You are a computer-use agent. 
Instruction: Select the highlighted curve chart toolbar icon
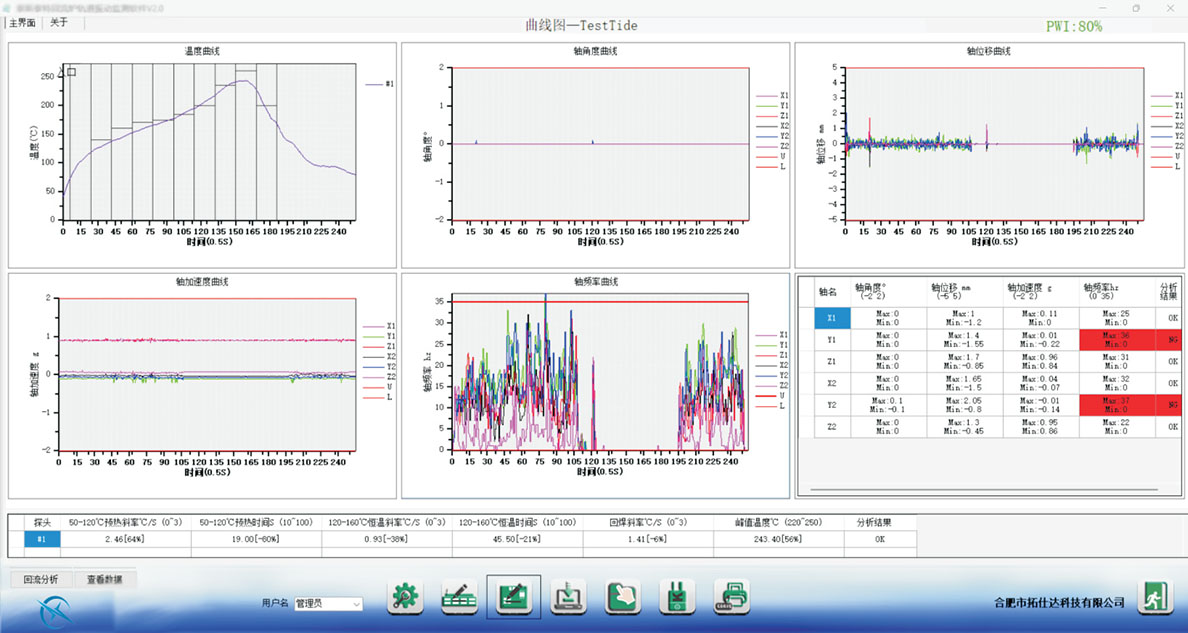tap(513, 598)
